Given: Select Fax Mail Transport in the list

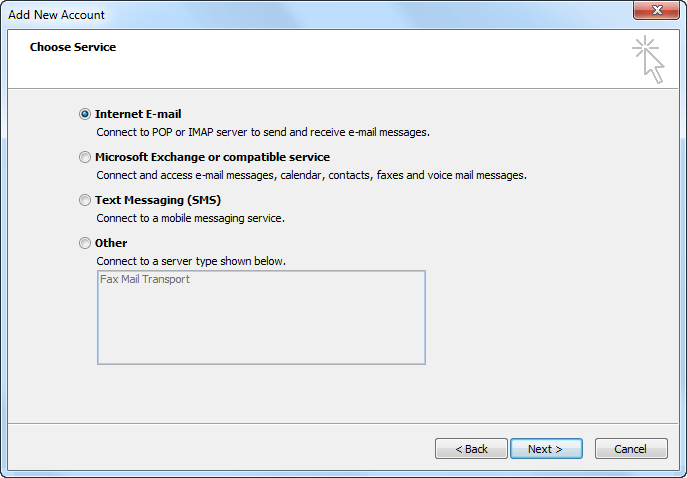Looking at the screenshot, I should point(145,280).
